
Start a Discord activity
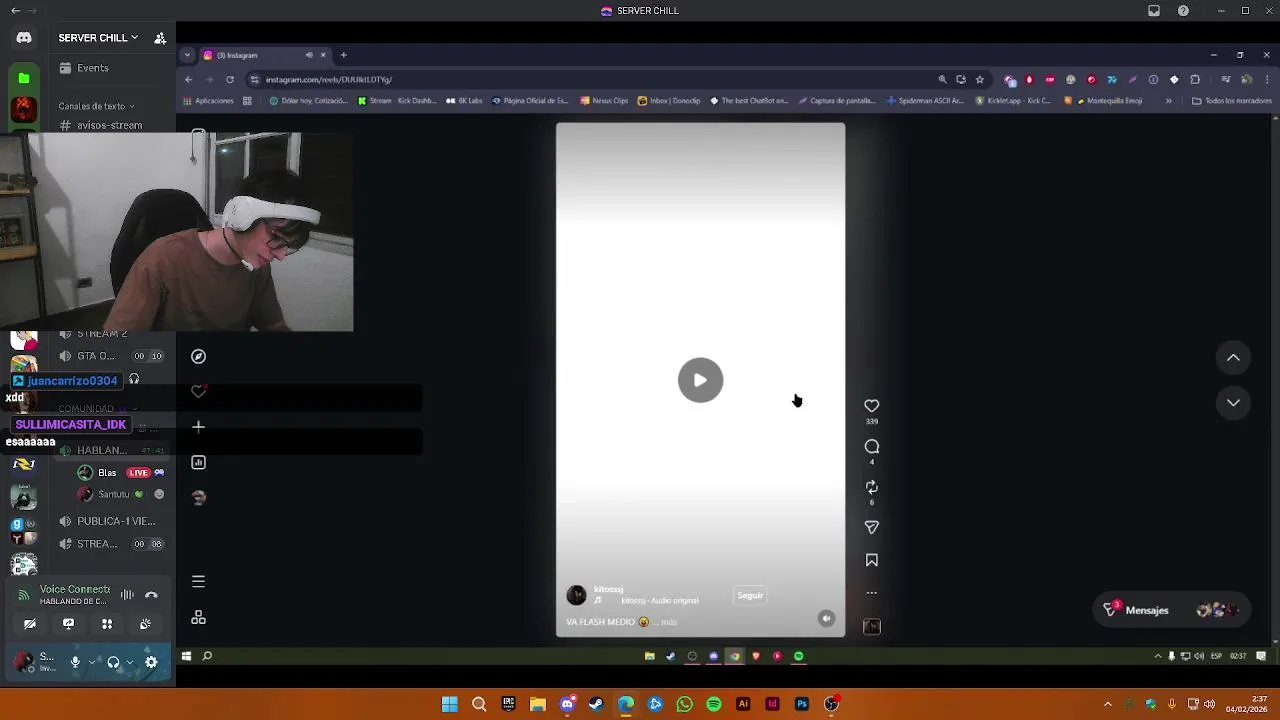coord(107,624)
